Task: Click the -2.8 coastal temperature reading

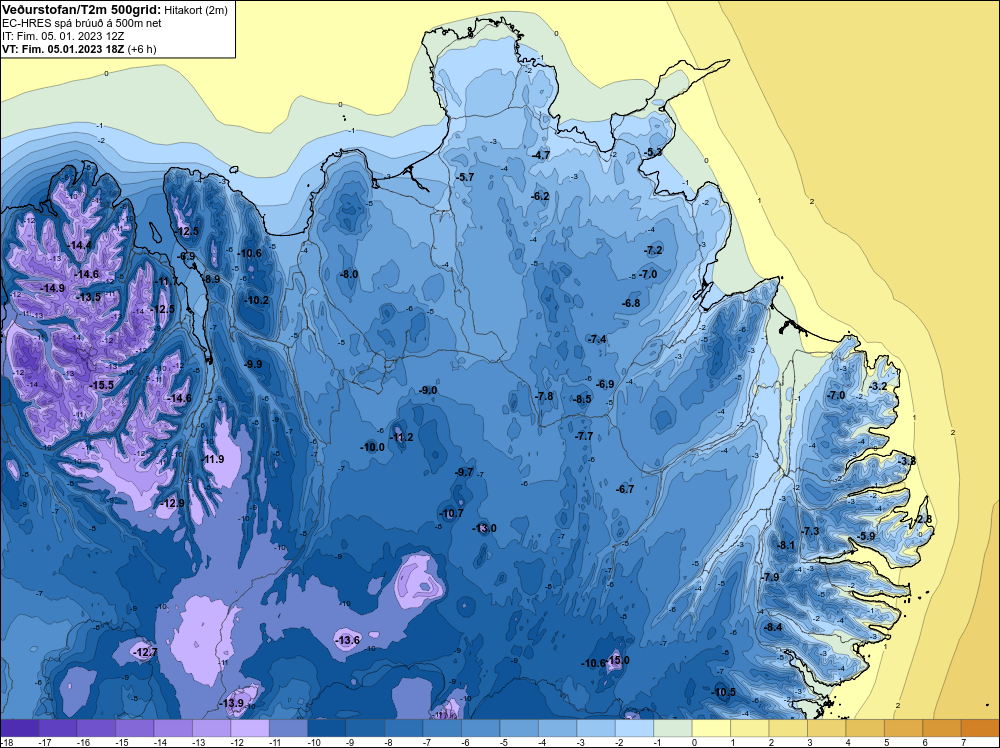Action: pos(923,519)
